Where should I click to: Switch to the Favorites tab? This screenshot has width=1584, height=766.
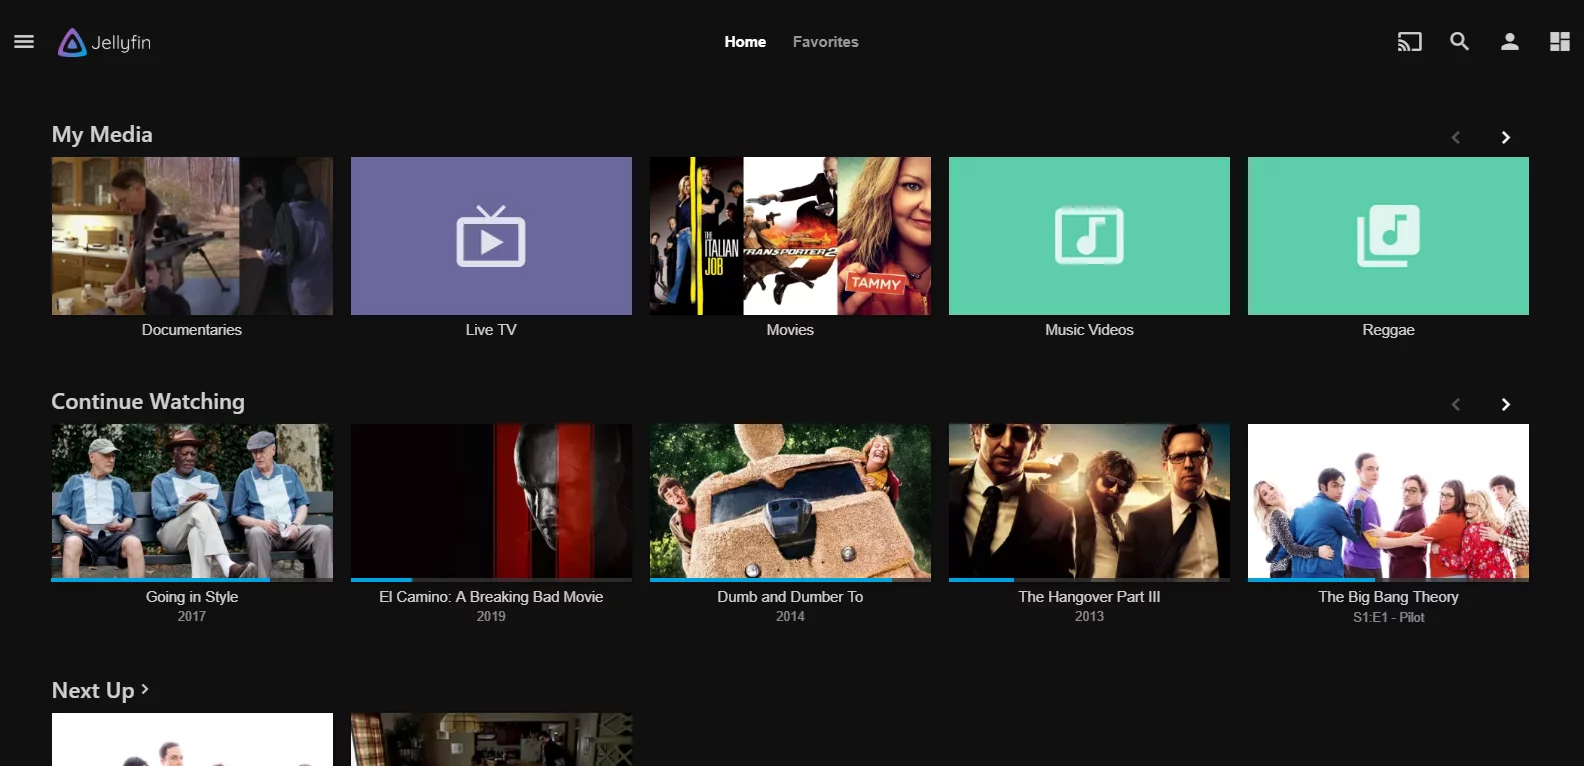(x=825, y=42)
